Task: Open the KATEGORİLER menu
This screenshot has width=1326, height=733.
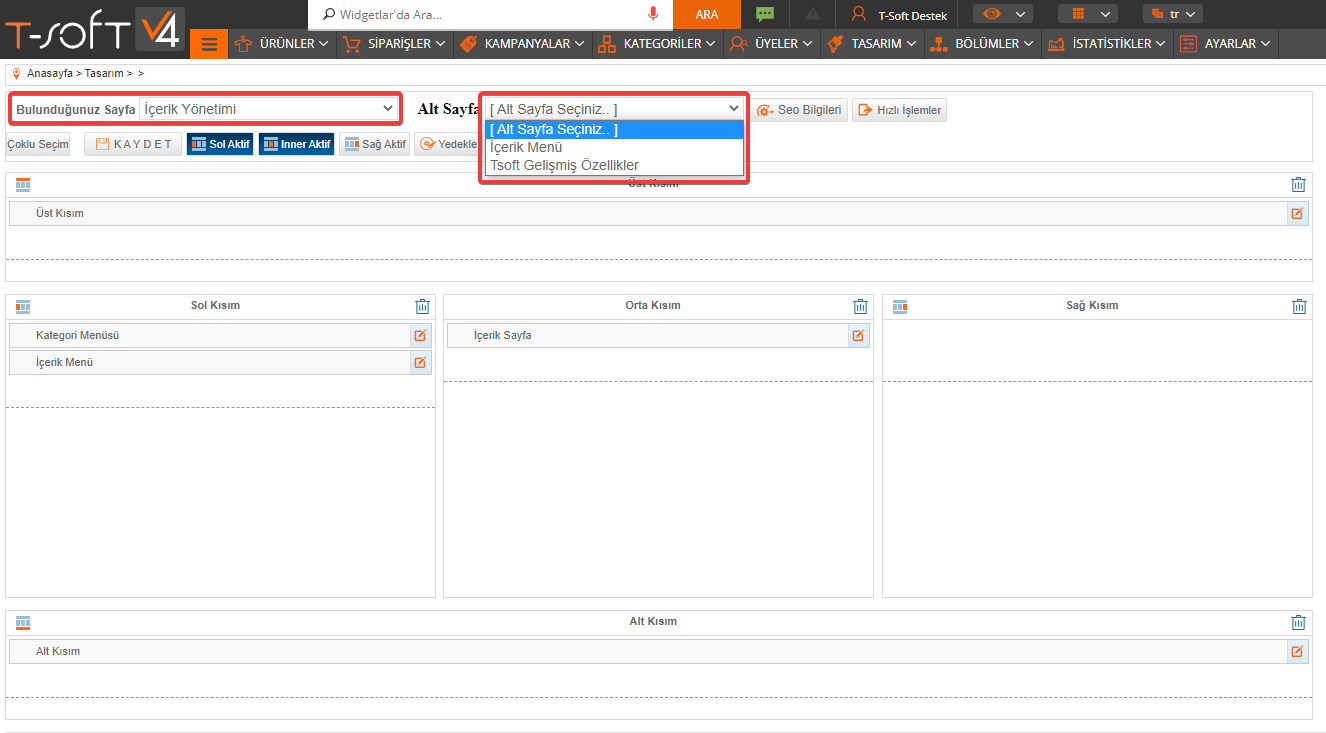Action: (x=658, y=44)
